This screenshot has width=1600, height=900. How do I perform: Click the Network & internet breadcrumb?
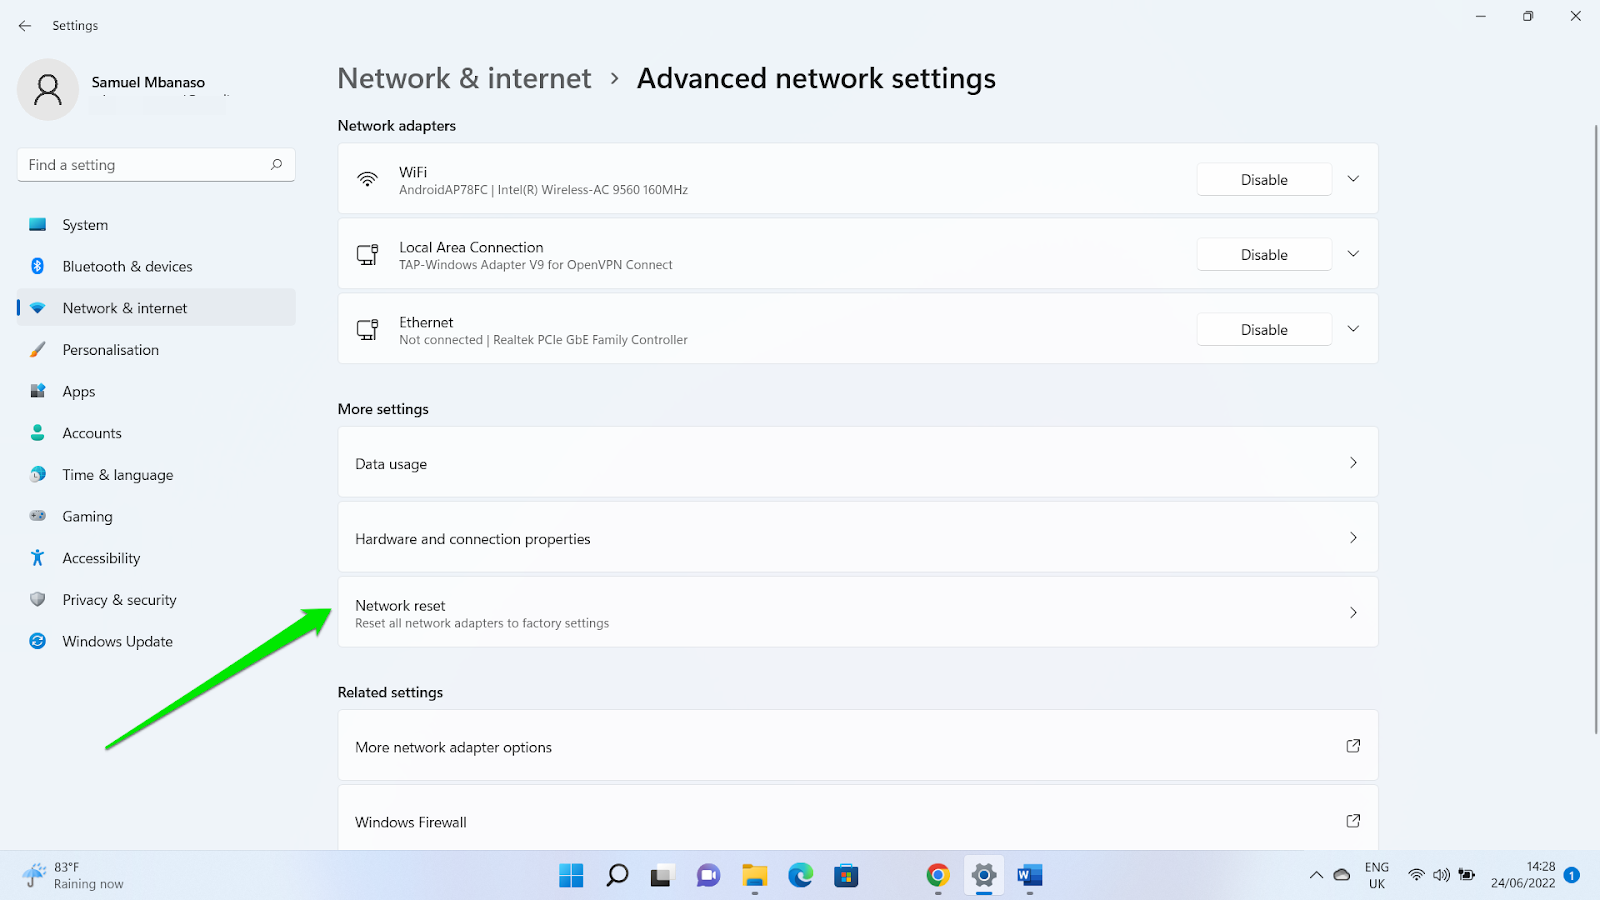click(464, 78)
